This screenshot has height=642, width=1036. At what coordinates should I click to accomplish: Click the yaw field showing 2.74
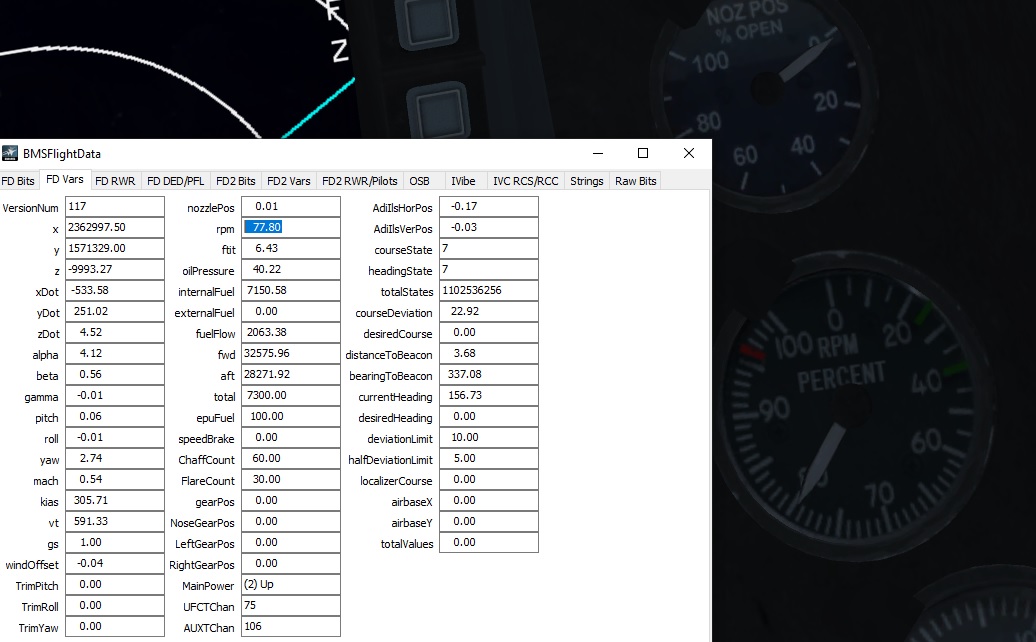pos(115,458)
